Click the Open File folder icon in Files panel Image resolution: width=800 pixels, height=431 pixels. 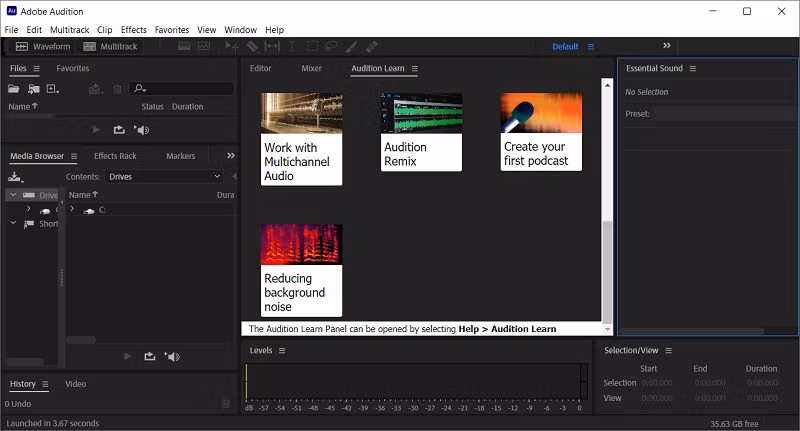pos(14,89)
